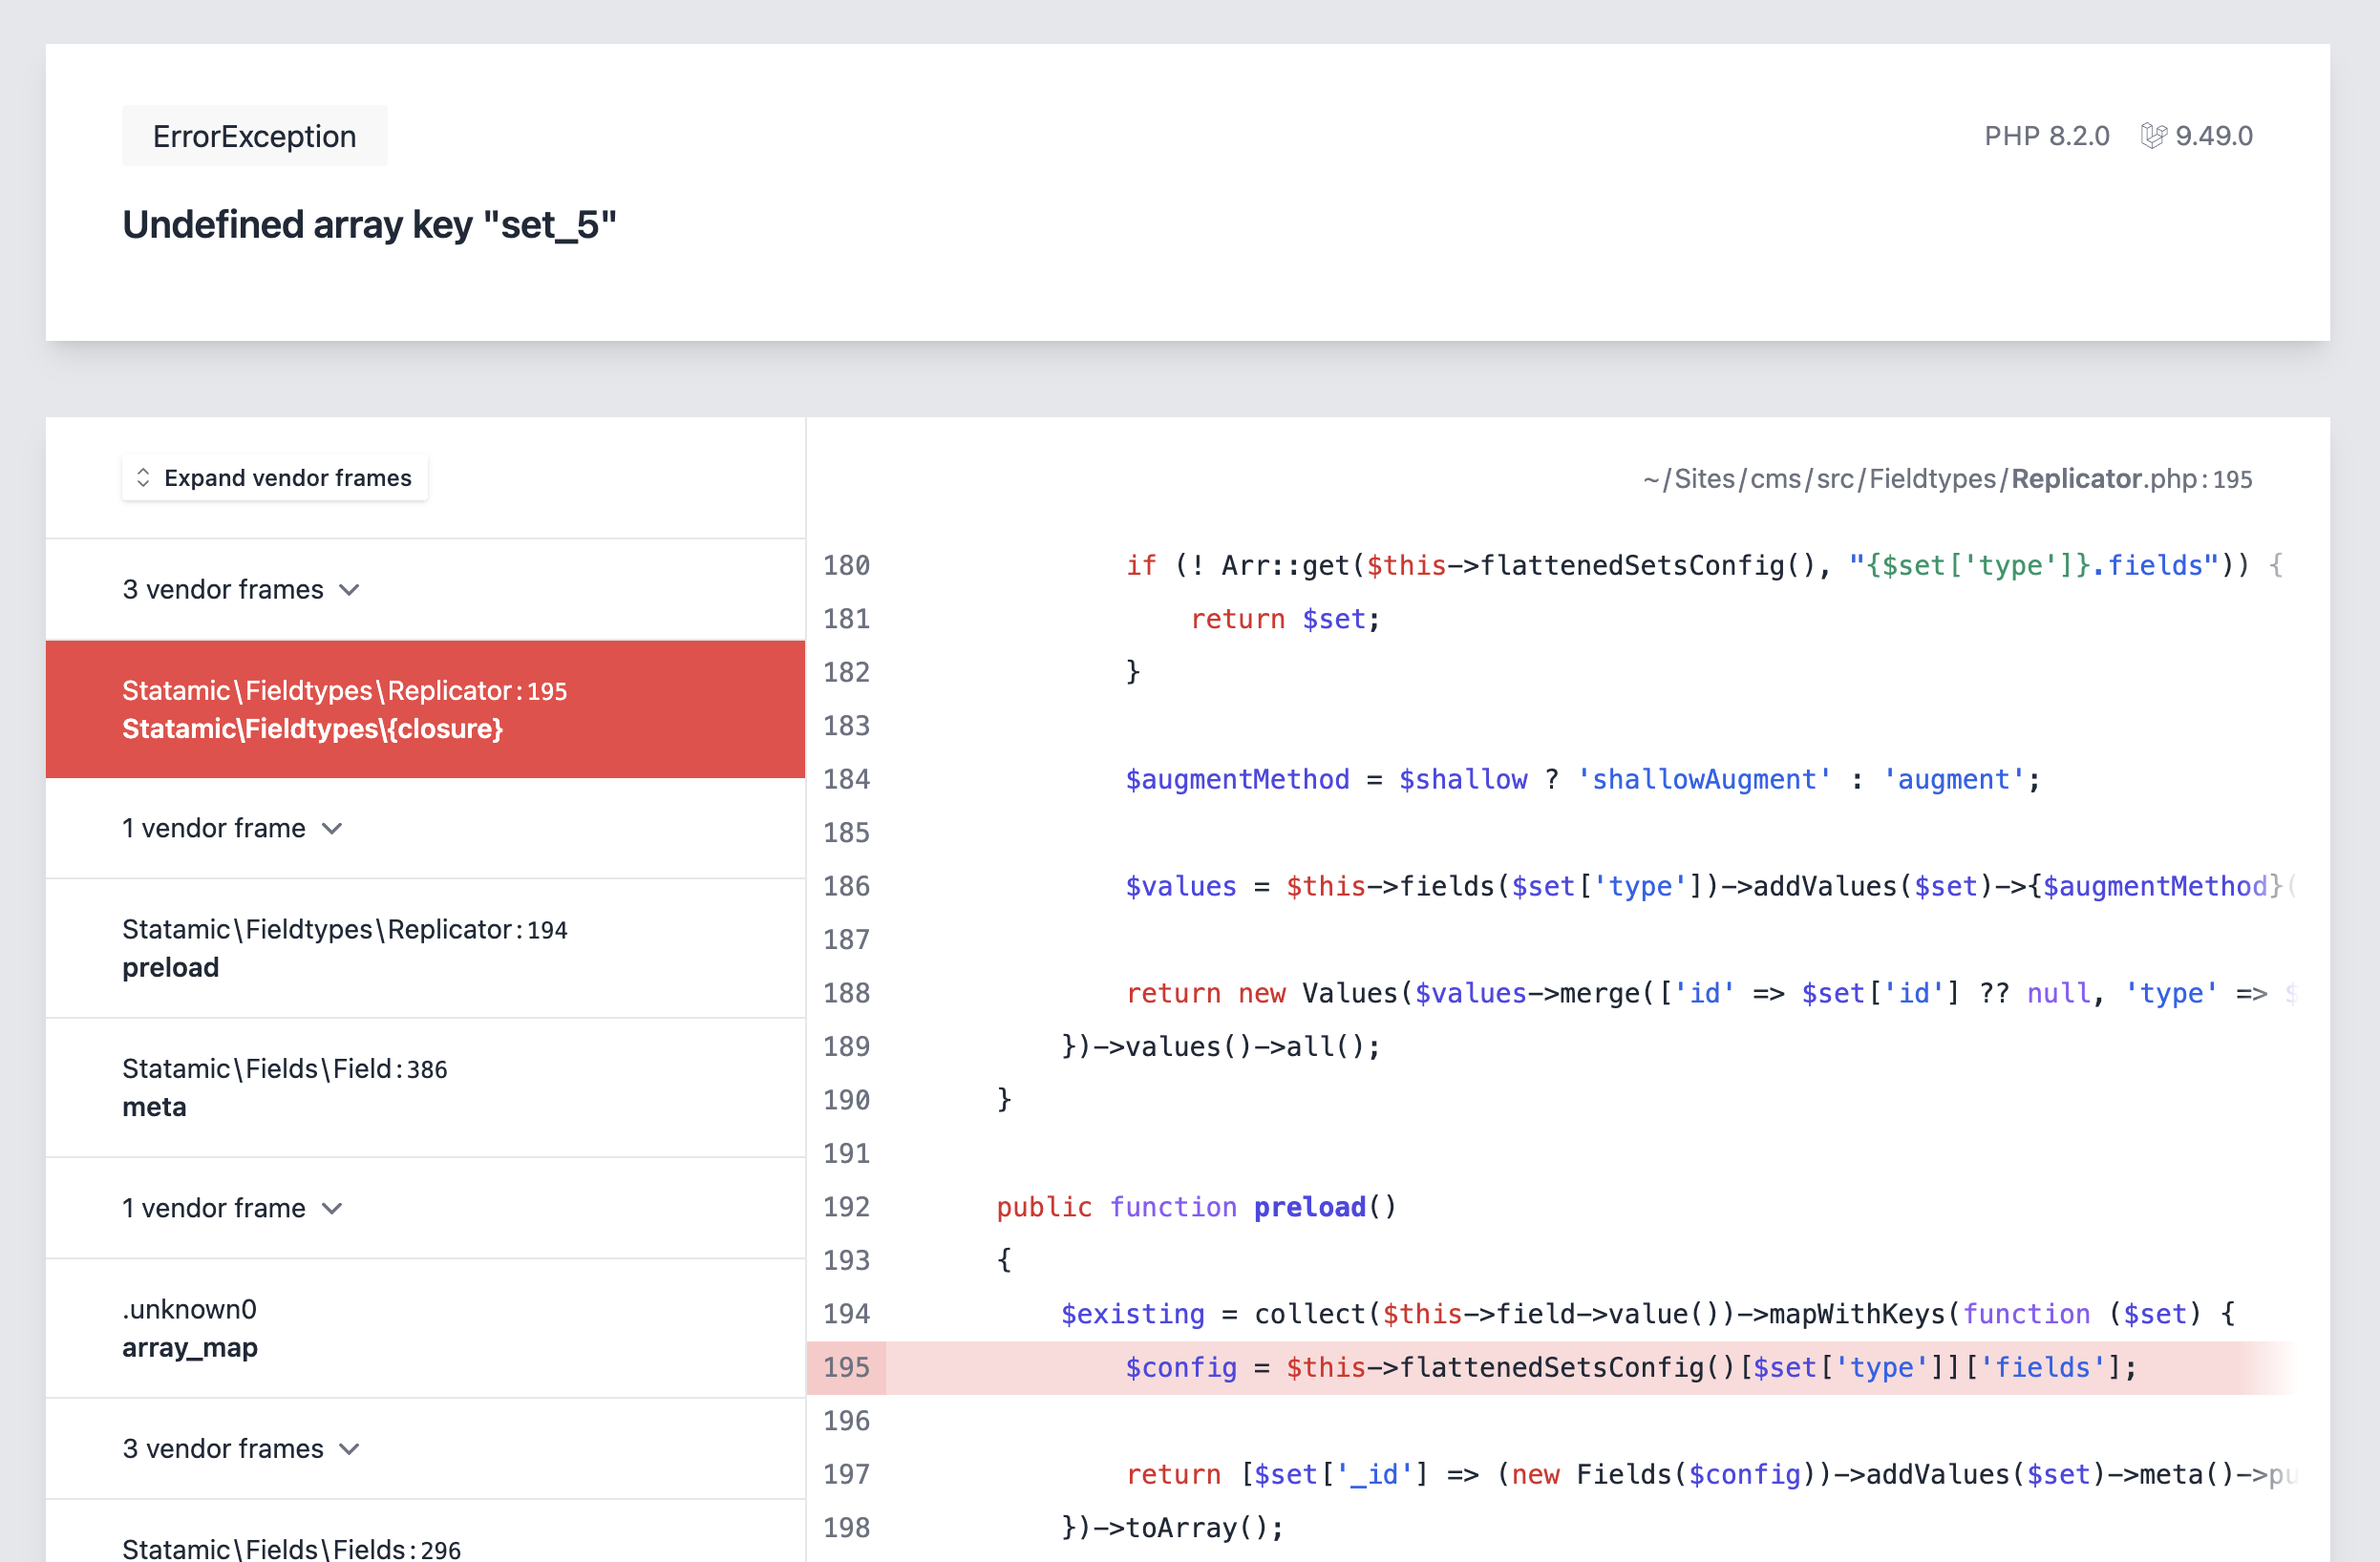Click the error message Undefined array key set_5
The height and width of the screenshot is (1562, 2380).
point(370,225)
